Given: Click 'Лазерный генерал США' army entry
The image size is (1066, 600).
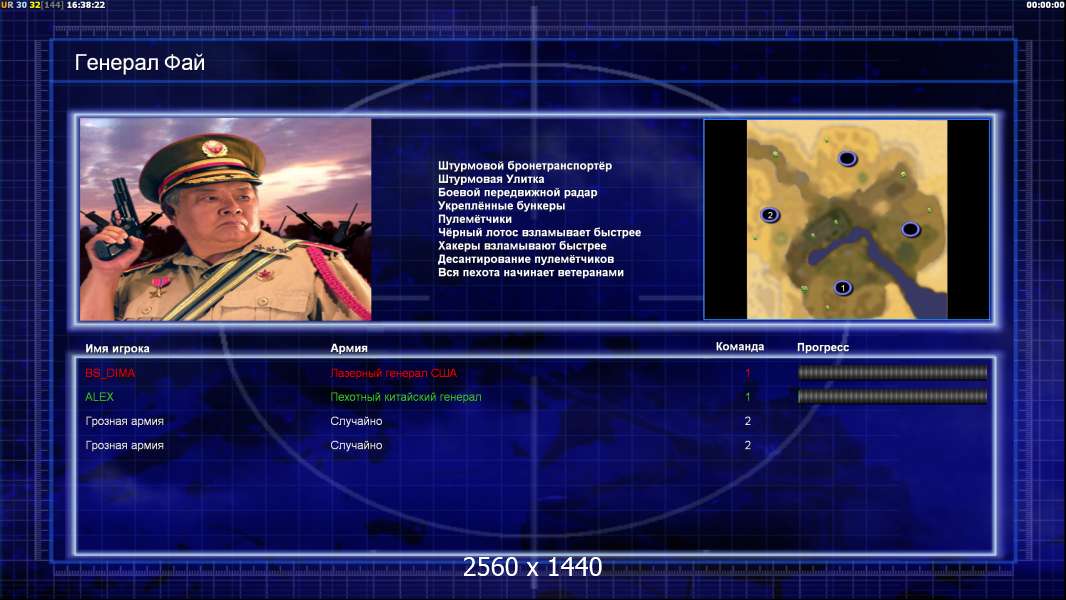Looking at the screenshot, I should [x=394, y=373].
